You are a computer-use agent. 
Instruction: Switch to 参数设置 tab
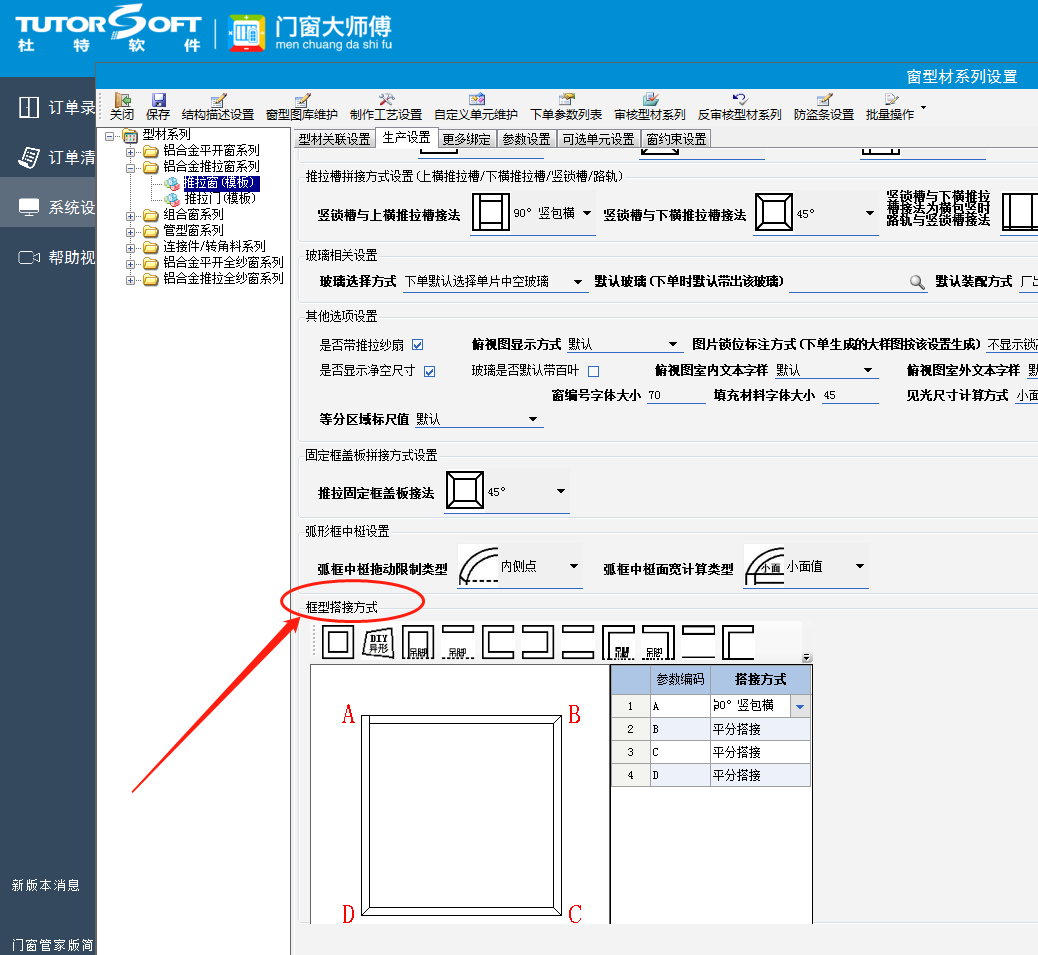(526, 139)
